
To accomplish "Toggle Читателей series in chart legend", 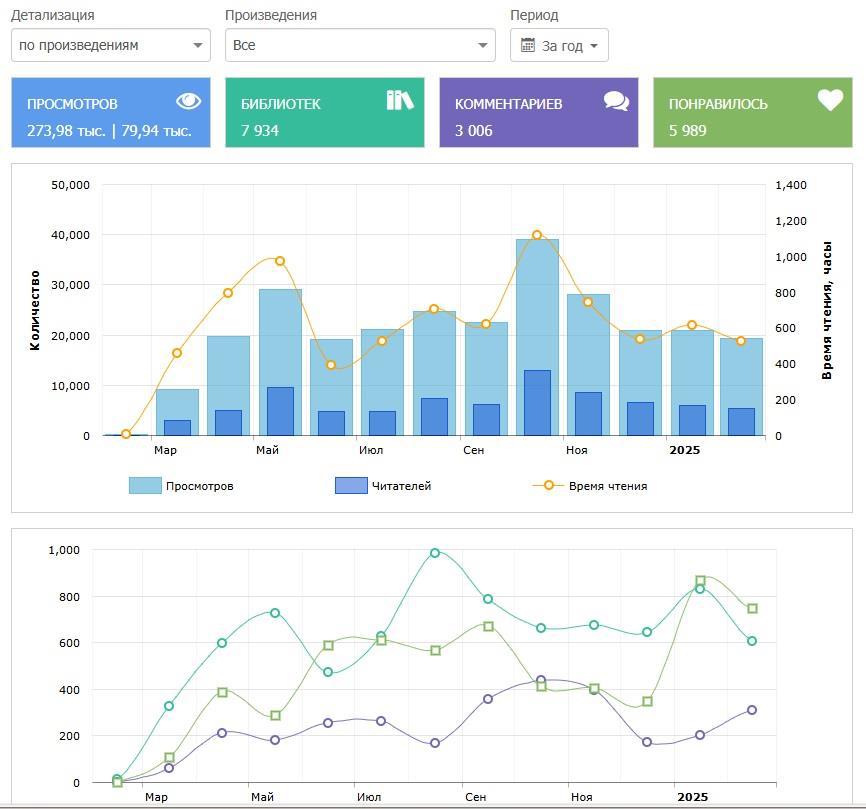I will (x=401, y=486).
